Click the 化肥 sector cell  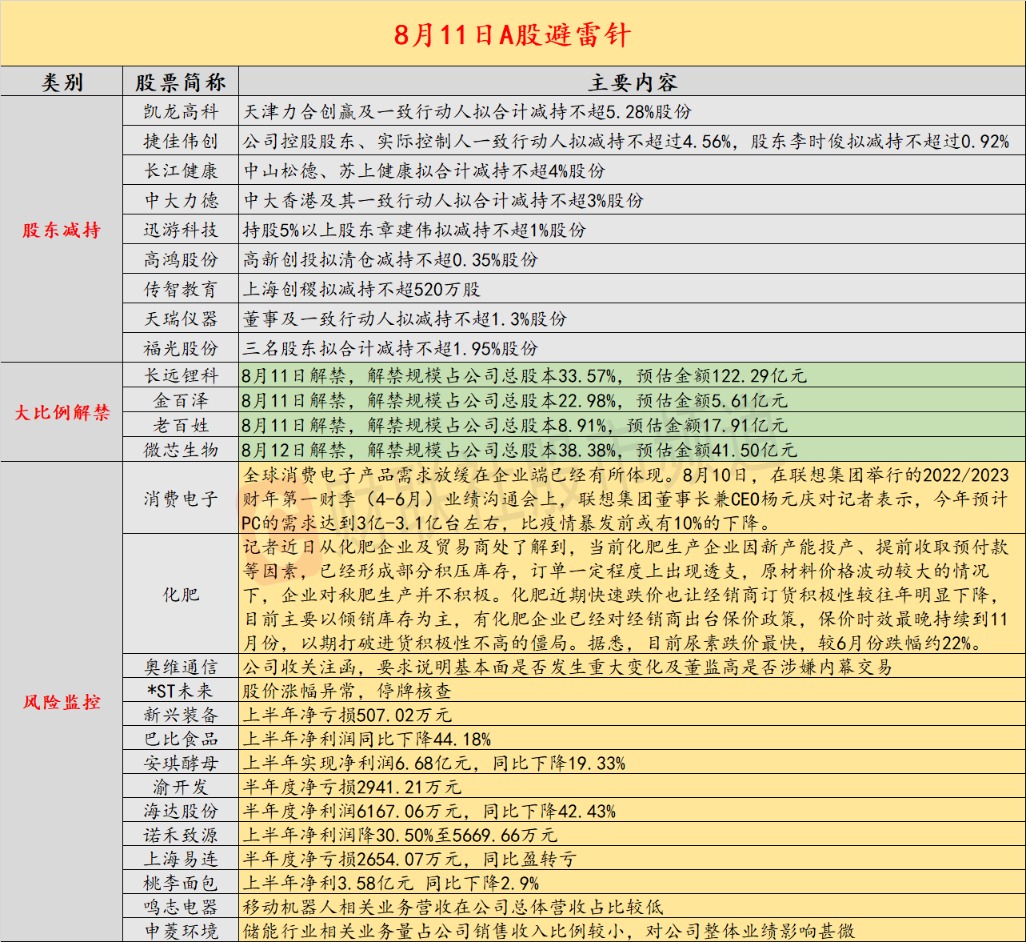180,594
